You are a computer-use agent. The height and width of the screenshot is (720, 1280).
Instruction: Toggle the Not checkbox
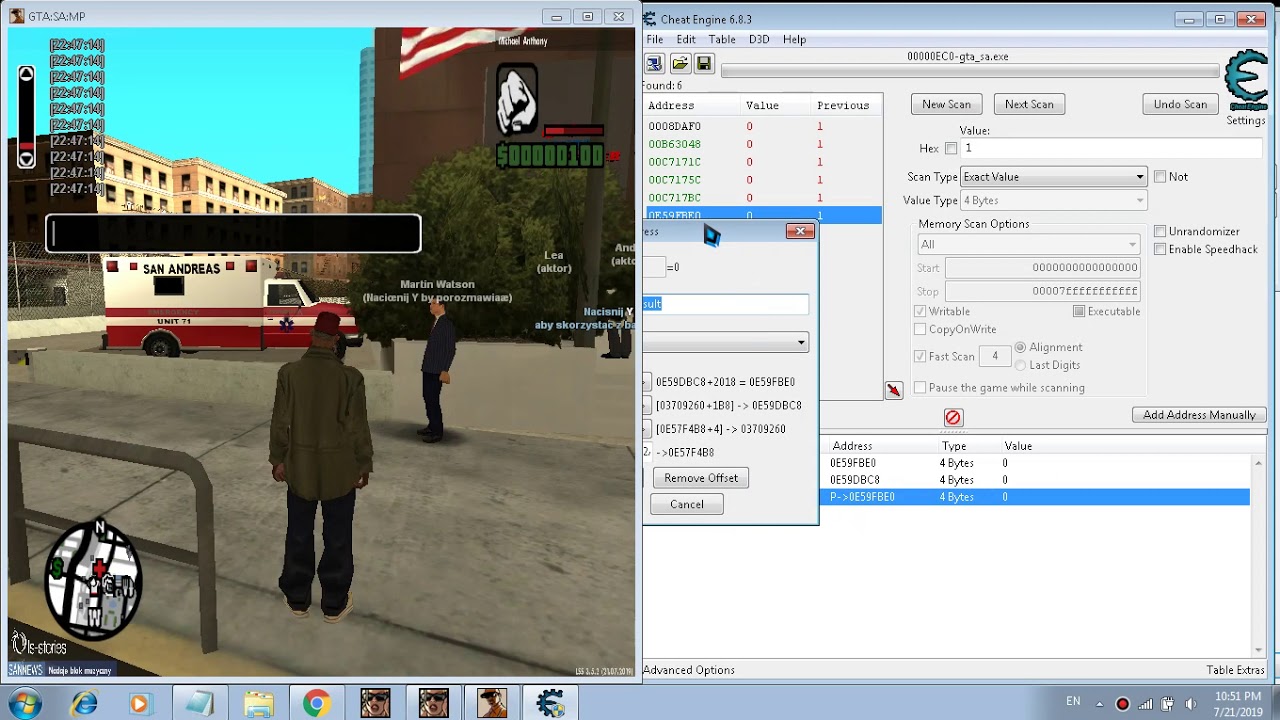click(1160, 176)
